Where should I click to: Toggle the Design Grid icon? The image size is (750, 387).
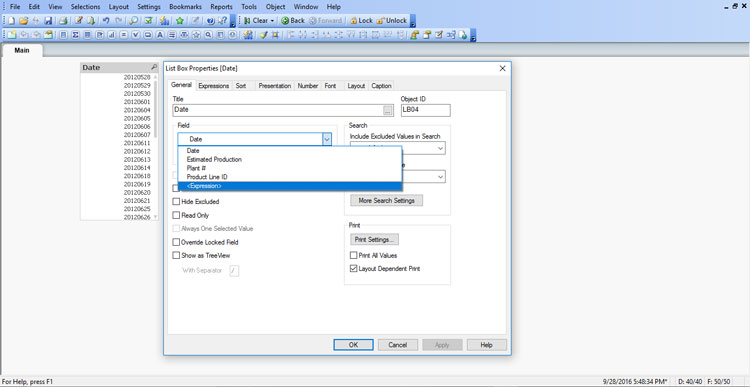pyautogui.click(x=275, y=34)
